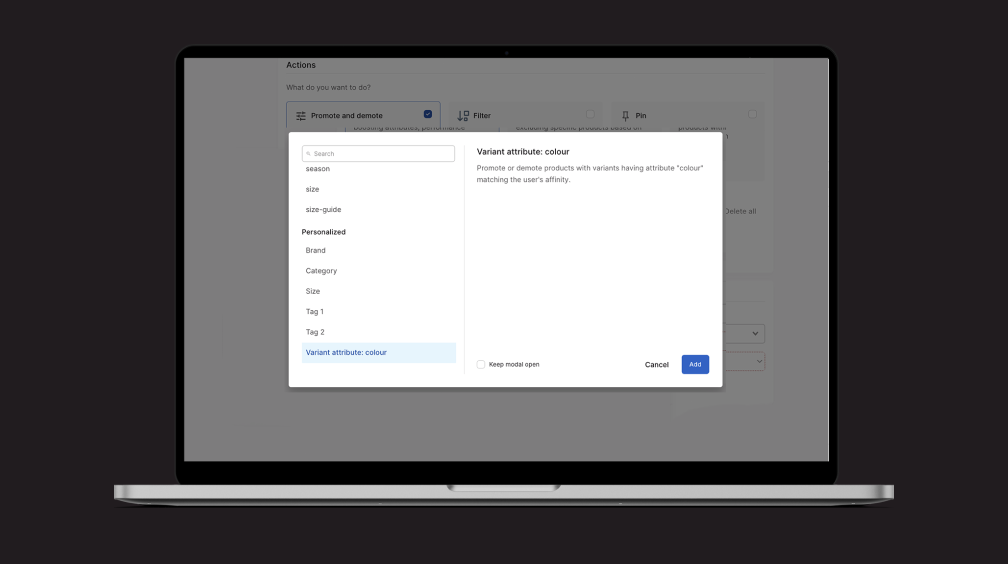Image resolution: width=1008 pixels, height=564 pixels.
Task: Click the Promote and demote sliders icon
Action: coord(301,116)
